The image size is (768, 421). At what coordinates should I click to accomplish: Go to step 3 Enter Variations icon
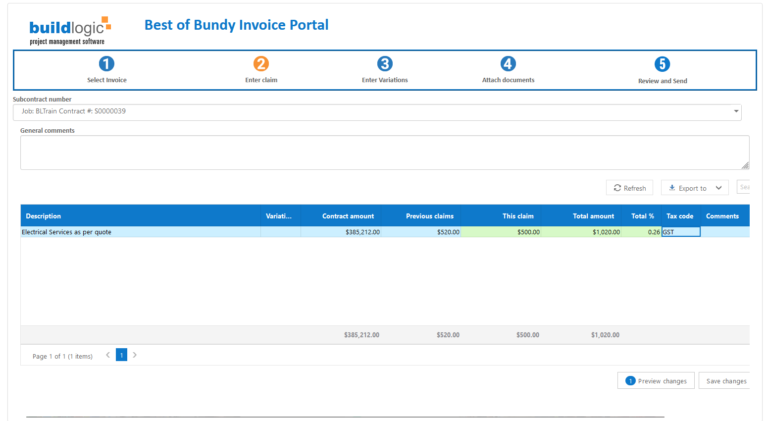click(384, 64)
